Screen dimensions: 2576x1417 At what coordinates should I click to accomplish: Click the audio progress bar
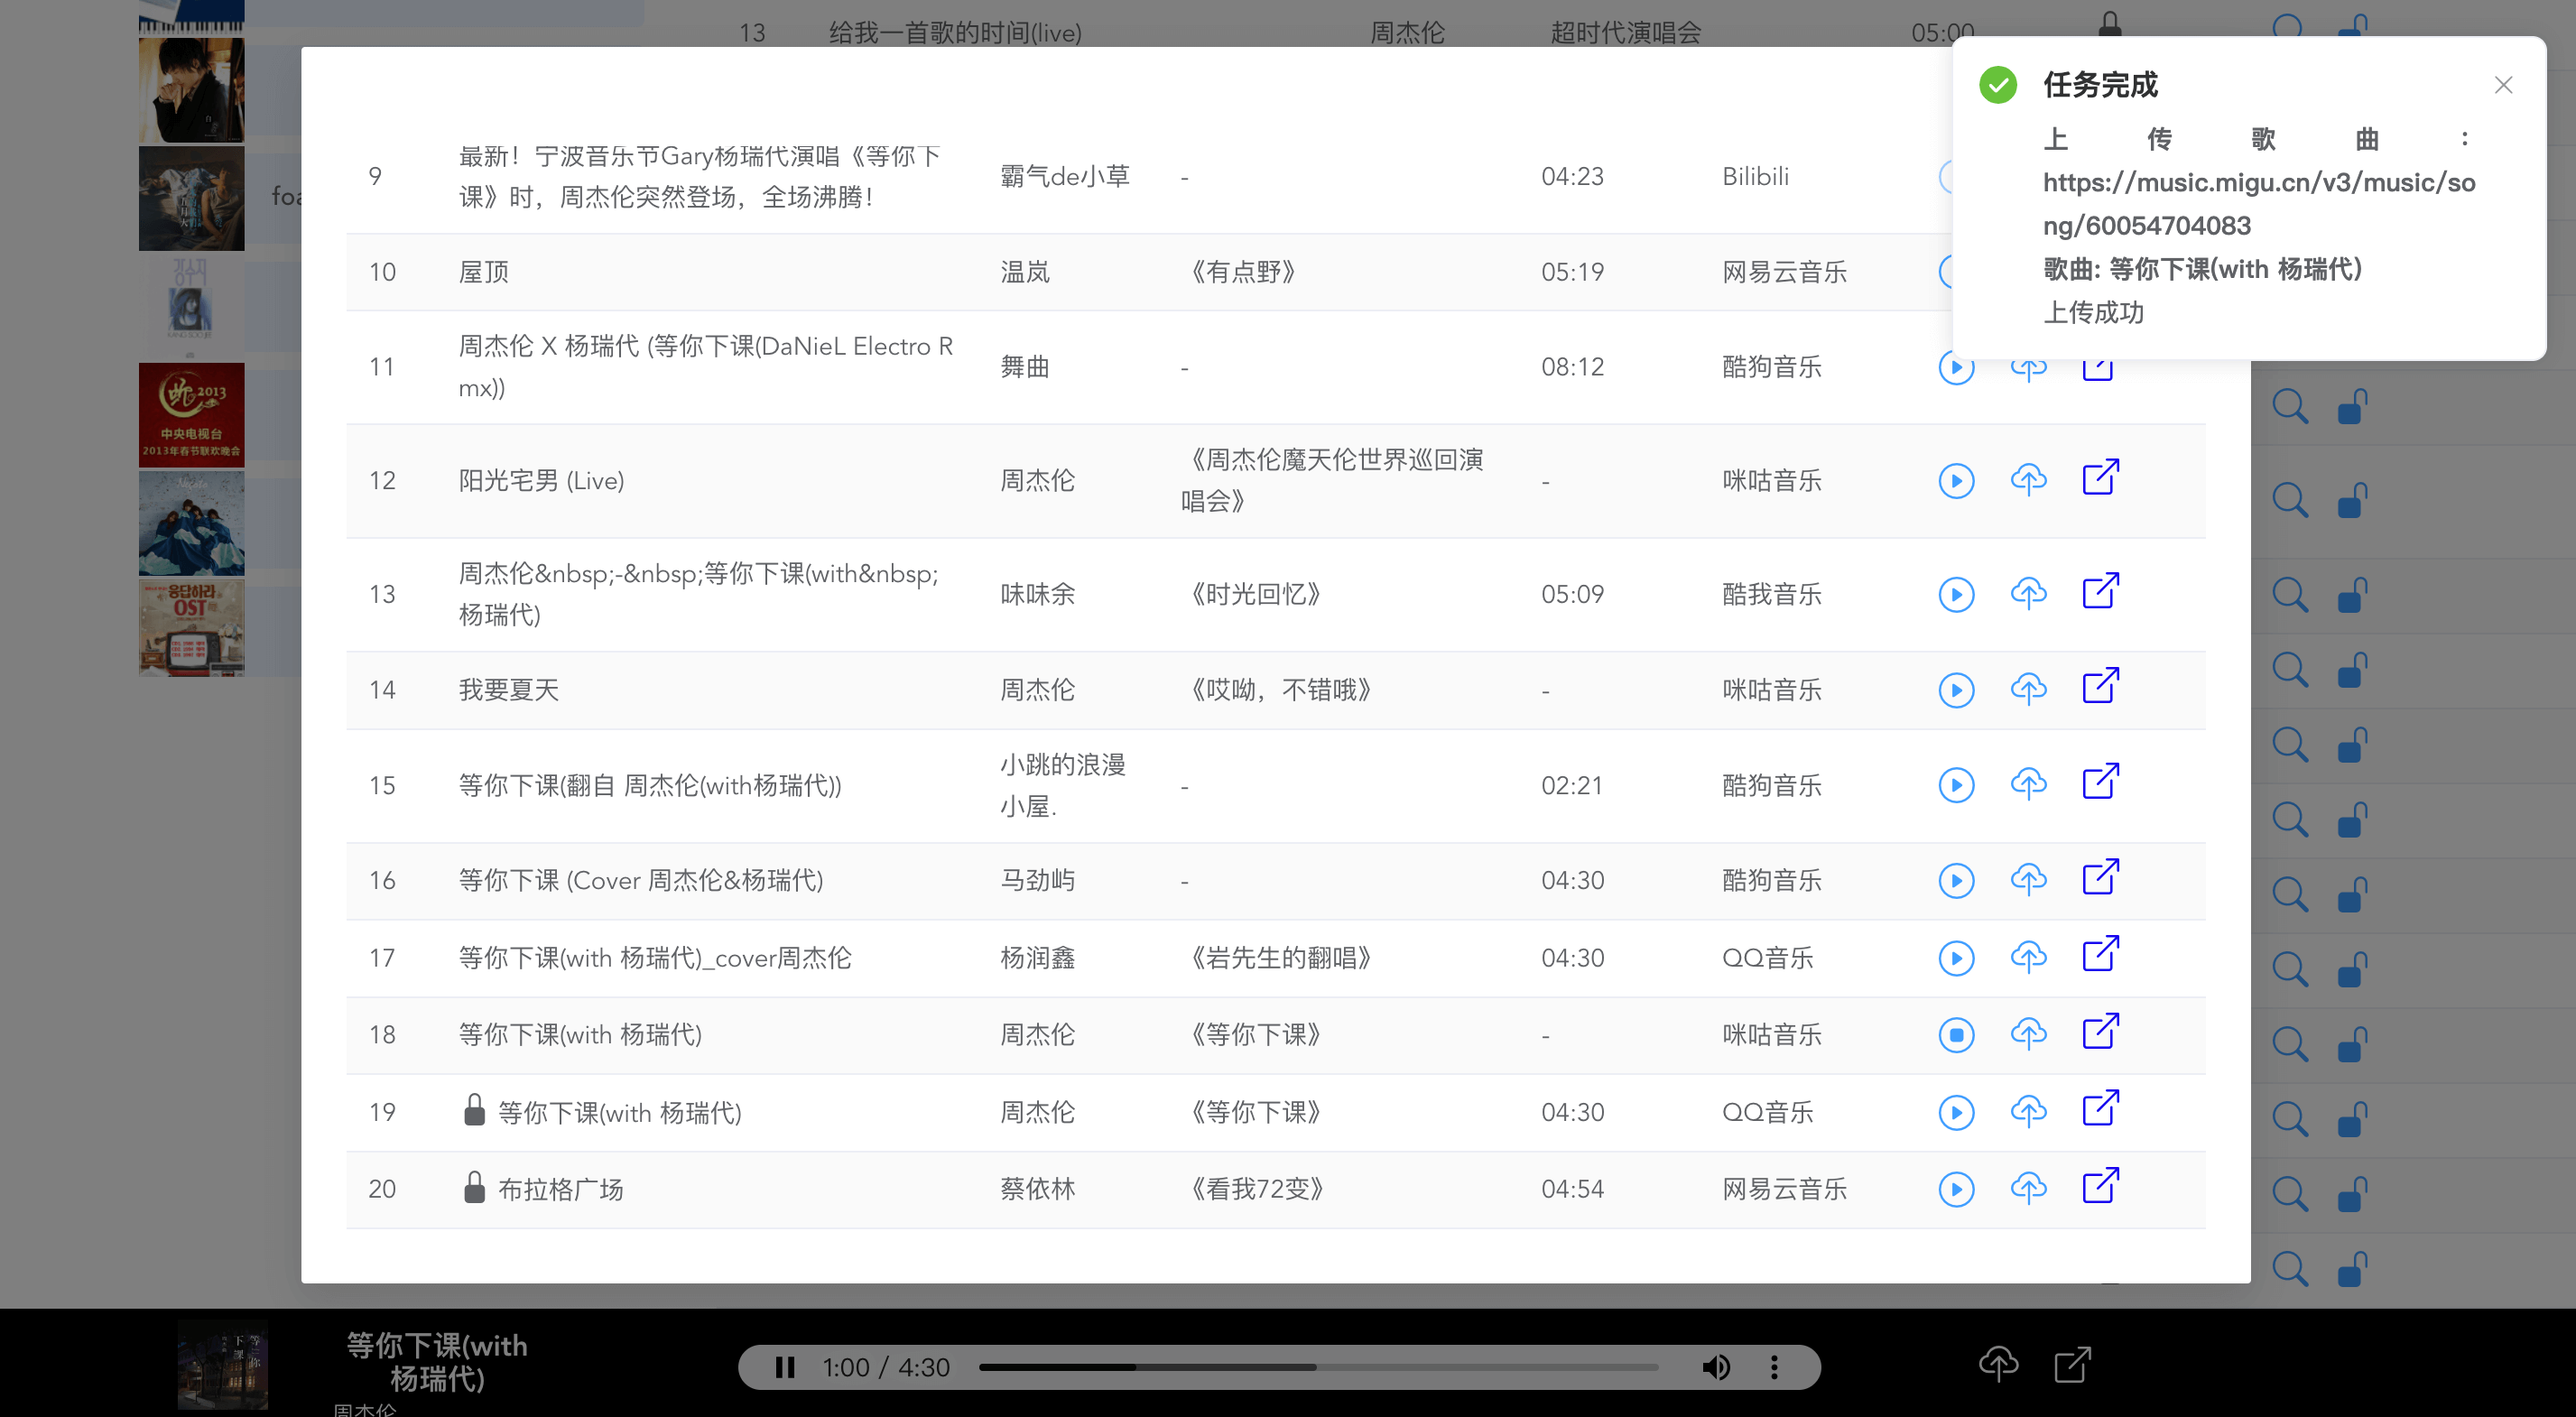tap(1318, 1367)
